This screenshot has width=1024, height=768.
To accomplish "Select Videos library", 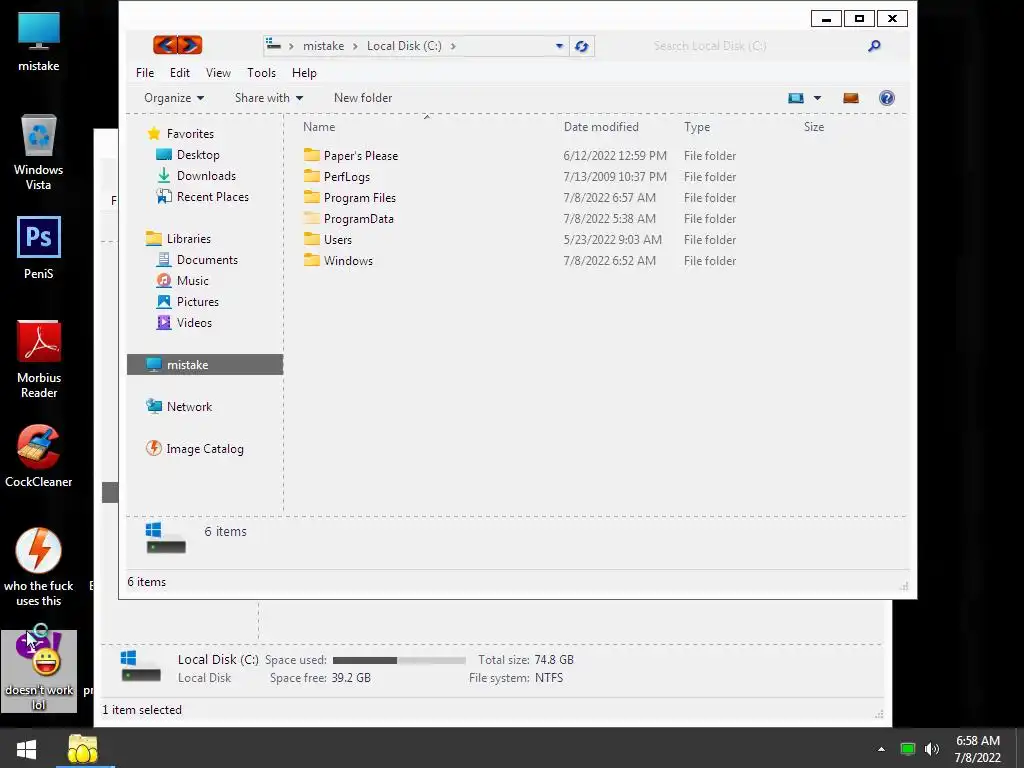I will pyautogui.click(x=184, y=322).
